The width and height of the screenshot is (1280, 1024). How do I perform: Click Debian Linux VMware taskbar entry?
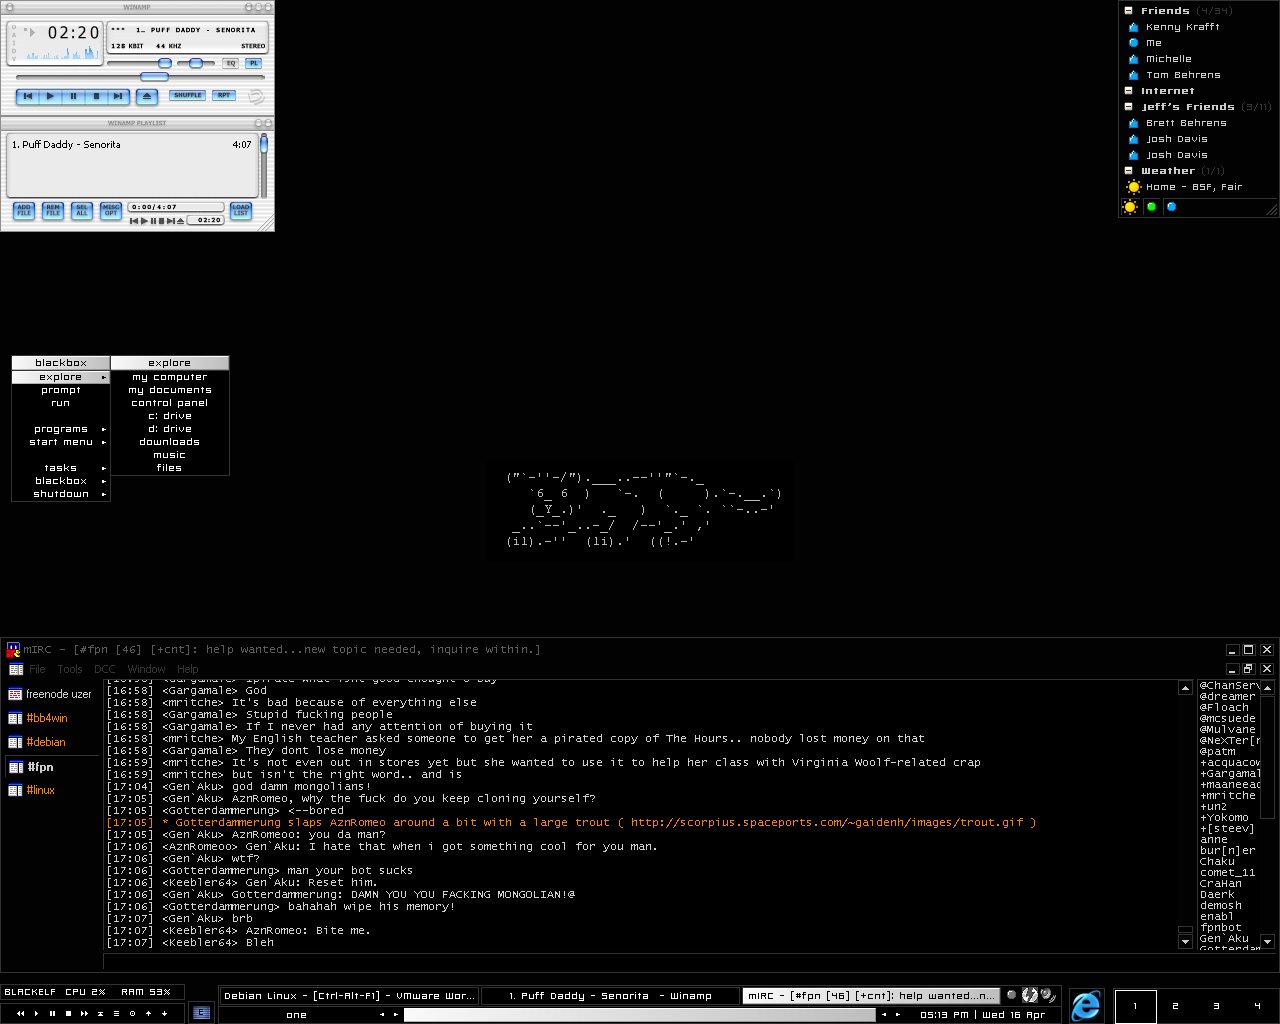349,996
